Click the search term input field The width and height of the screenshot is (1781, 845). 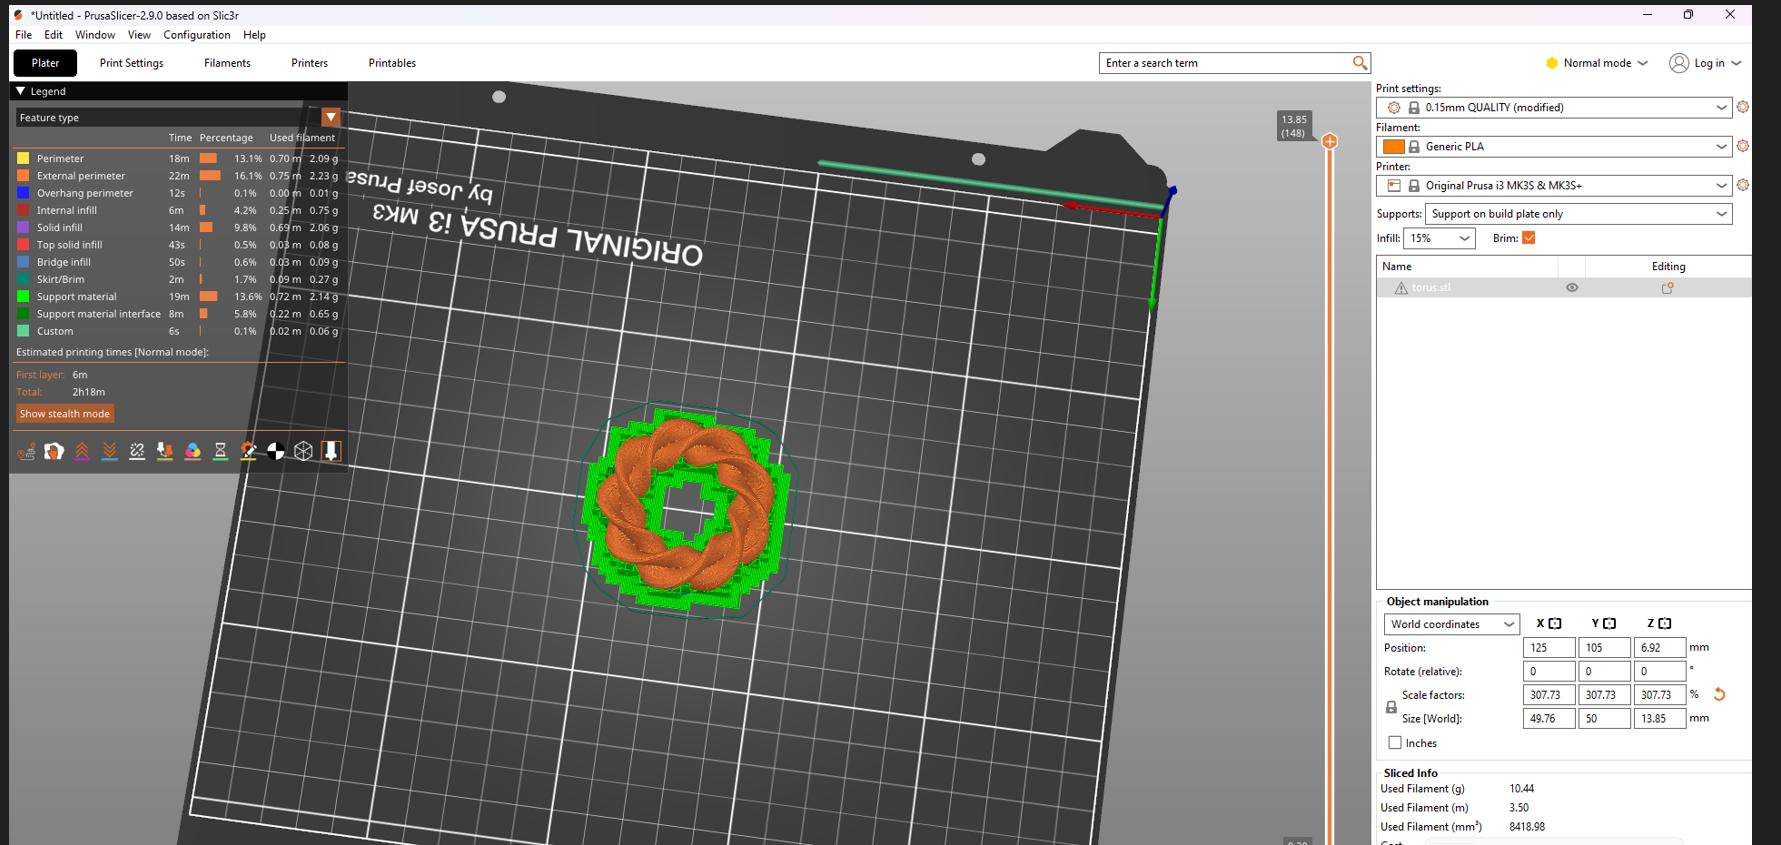[x=1225, y=63]
